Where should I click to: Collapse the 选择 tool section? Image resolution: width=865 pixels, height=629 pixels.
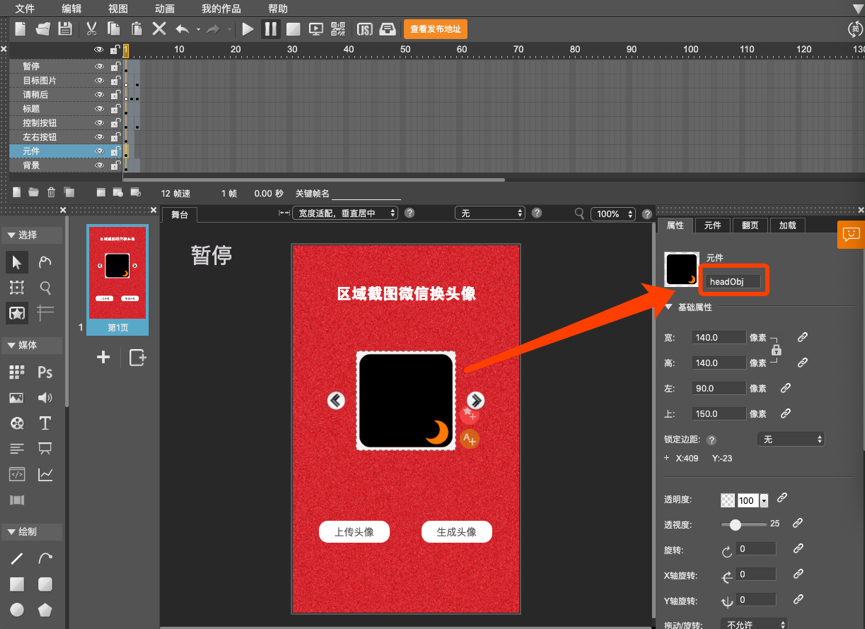(11, 235)
